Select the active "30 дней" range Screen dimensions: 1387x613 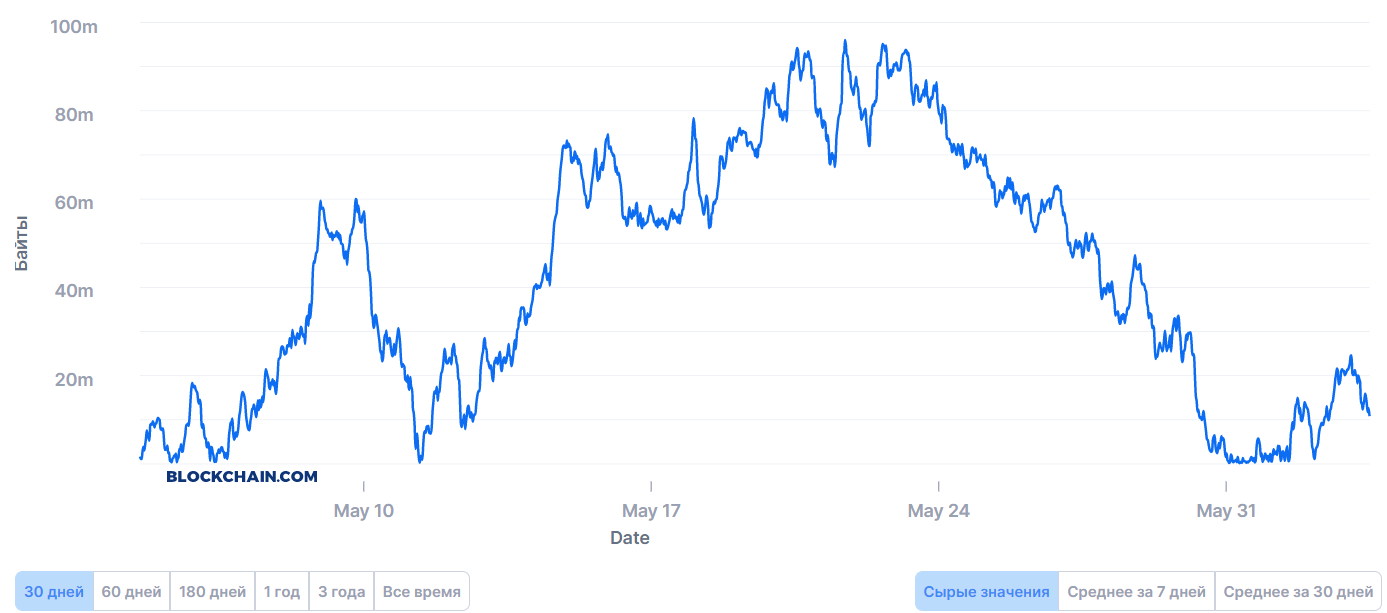55,591
